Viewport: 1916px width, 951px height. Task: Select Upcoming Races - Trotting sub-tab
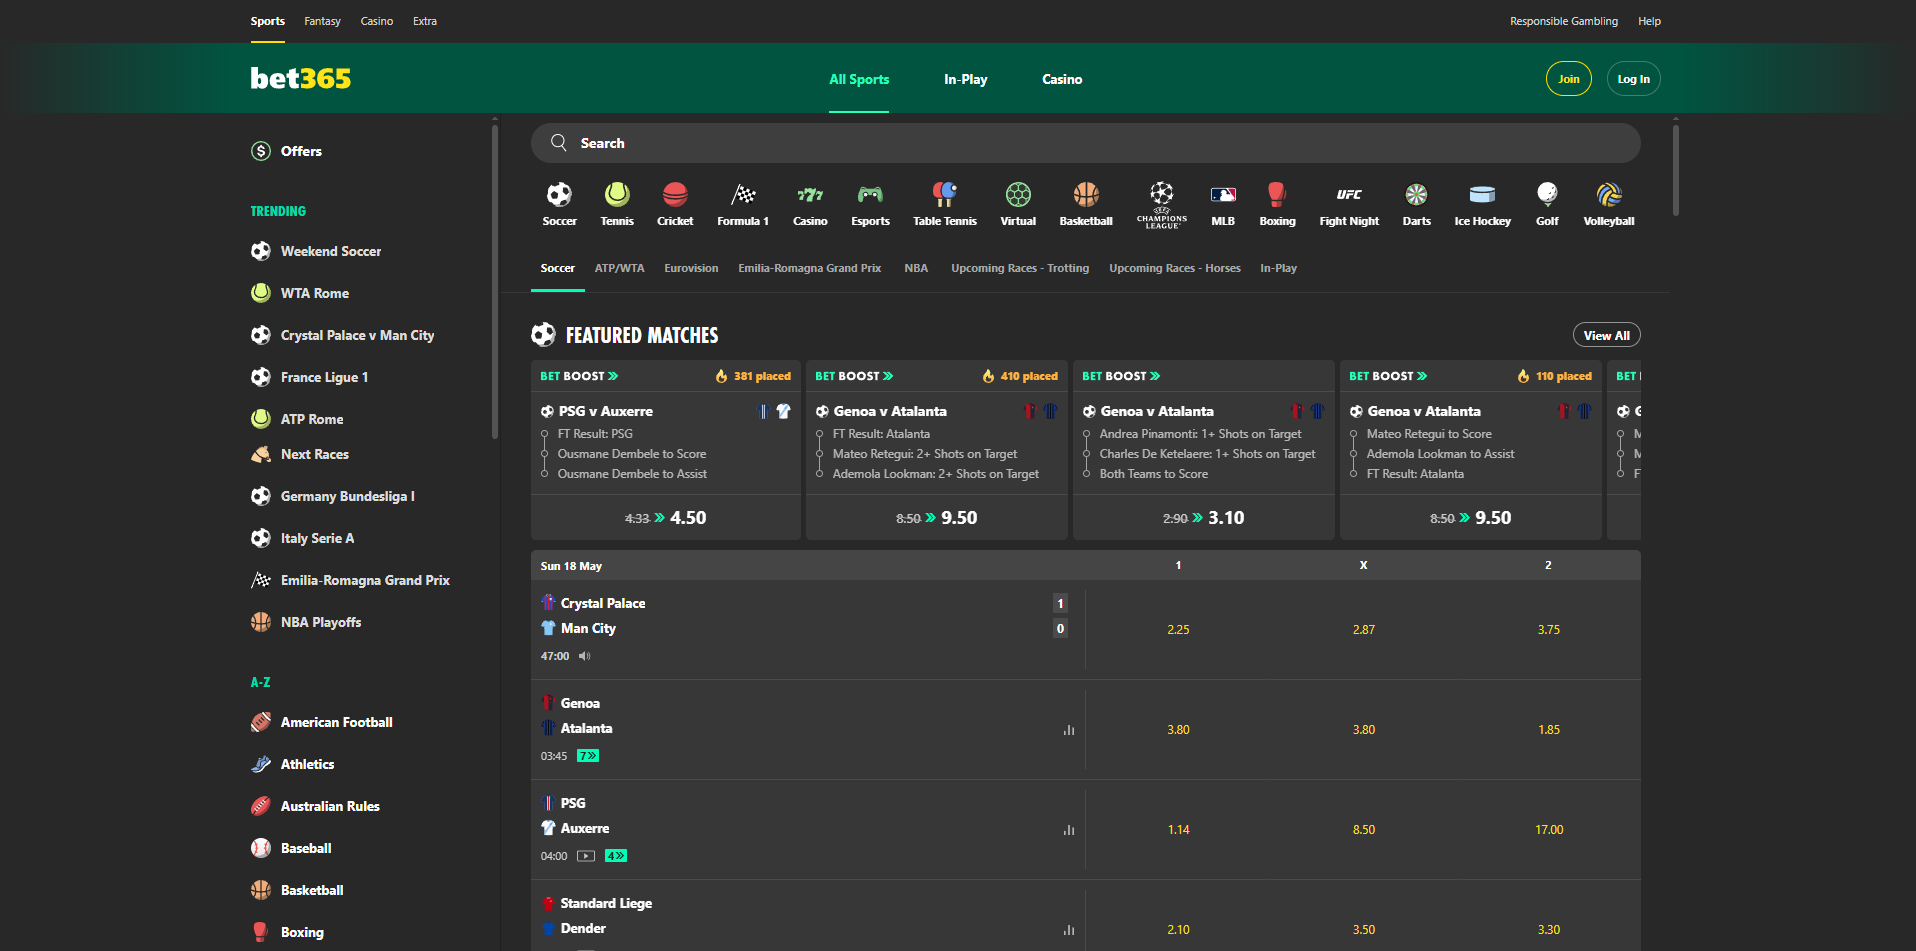pyautogui.click(x=1020, y=268)
